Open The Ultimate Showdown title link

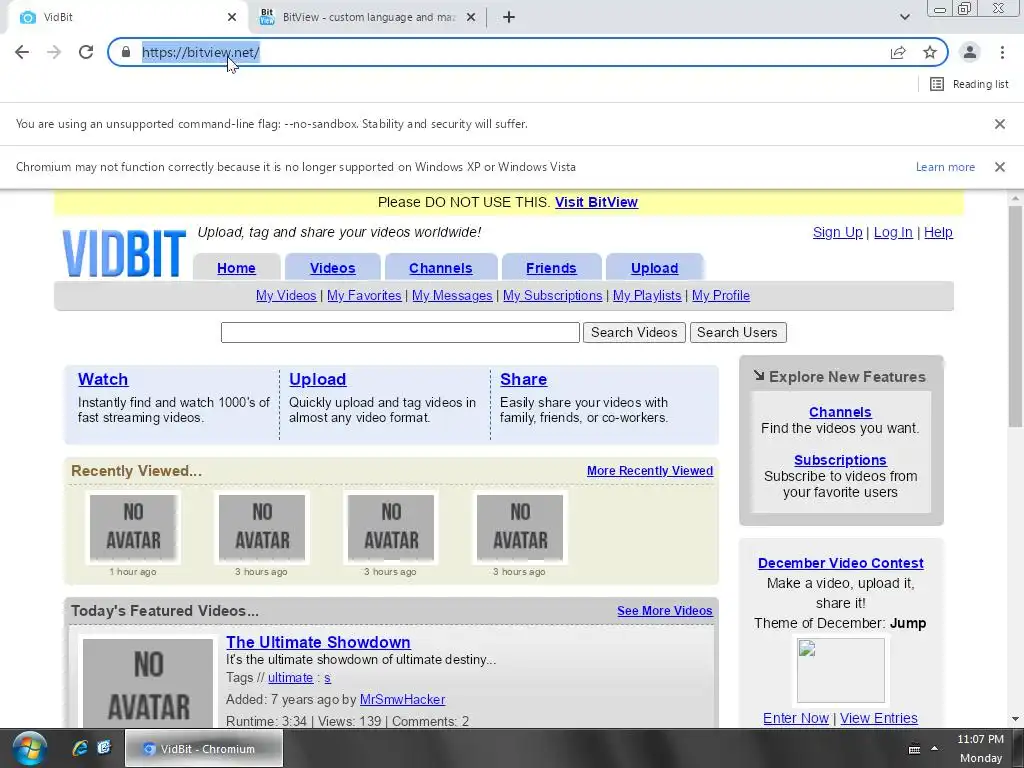pos(318,643)
